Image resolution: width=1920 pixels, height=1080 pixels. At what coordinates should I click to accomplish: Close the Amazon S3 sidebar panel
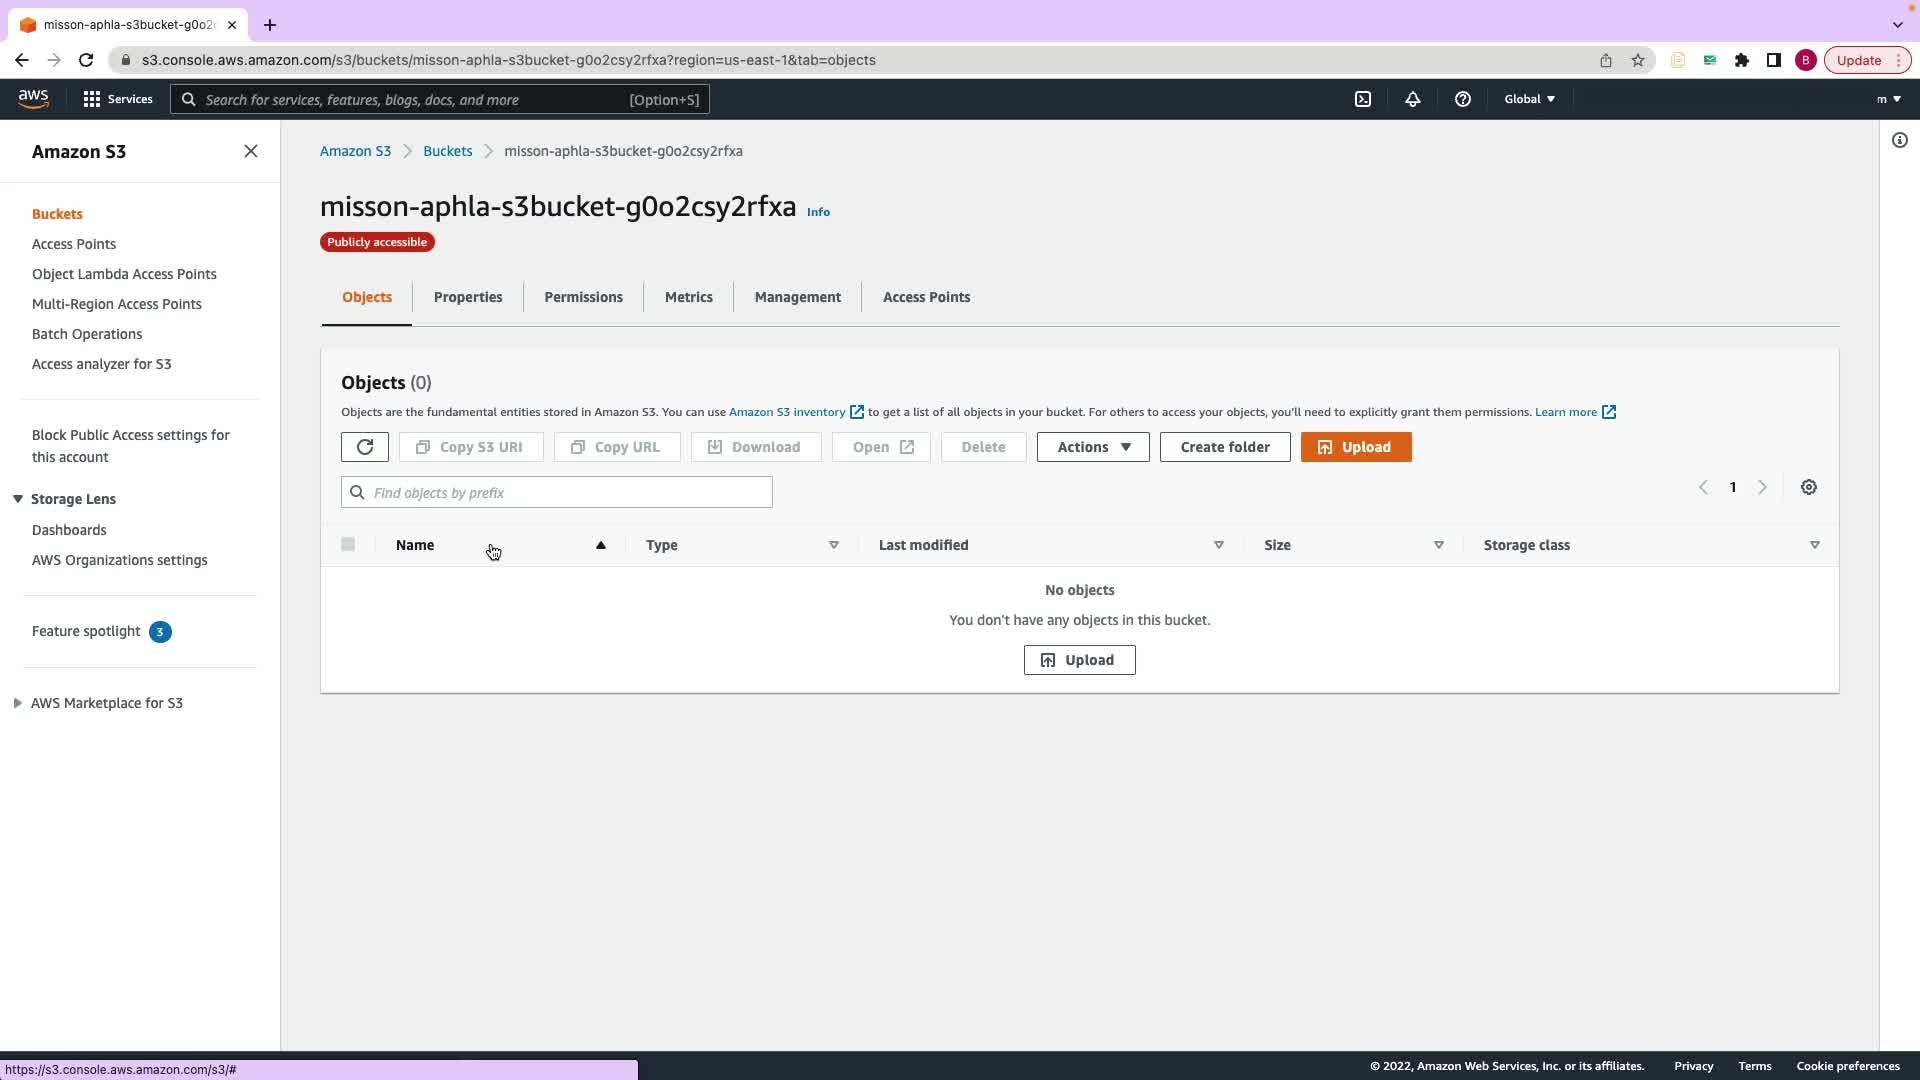251,151
